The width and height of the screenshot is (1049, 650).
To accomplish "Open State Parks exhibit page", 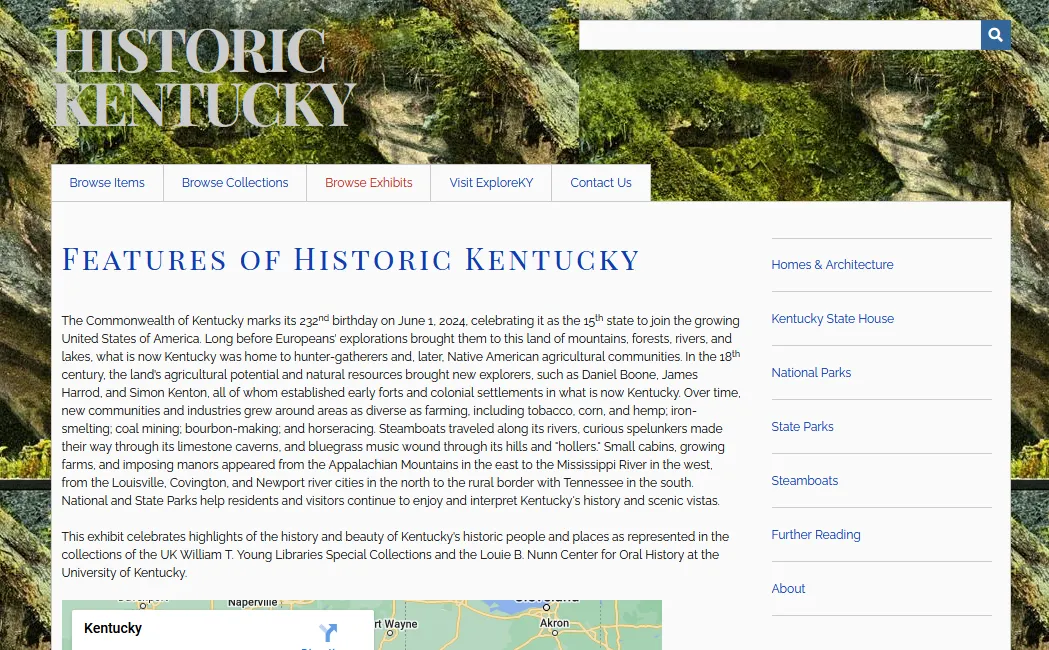I will [802, 427].
